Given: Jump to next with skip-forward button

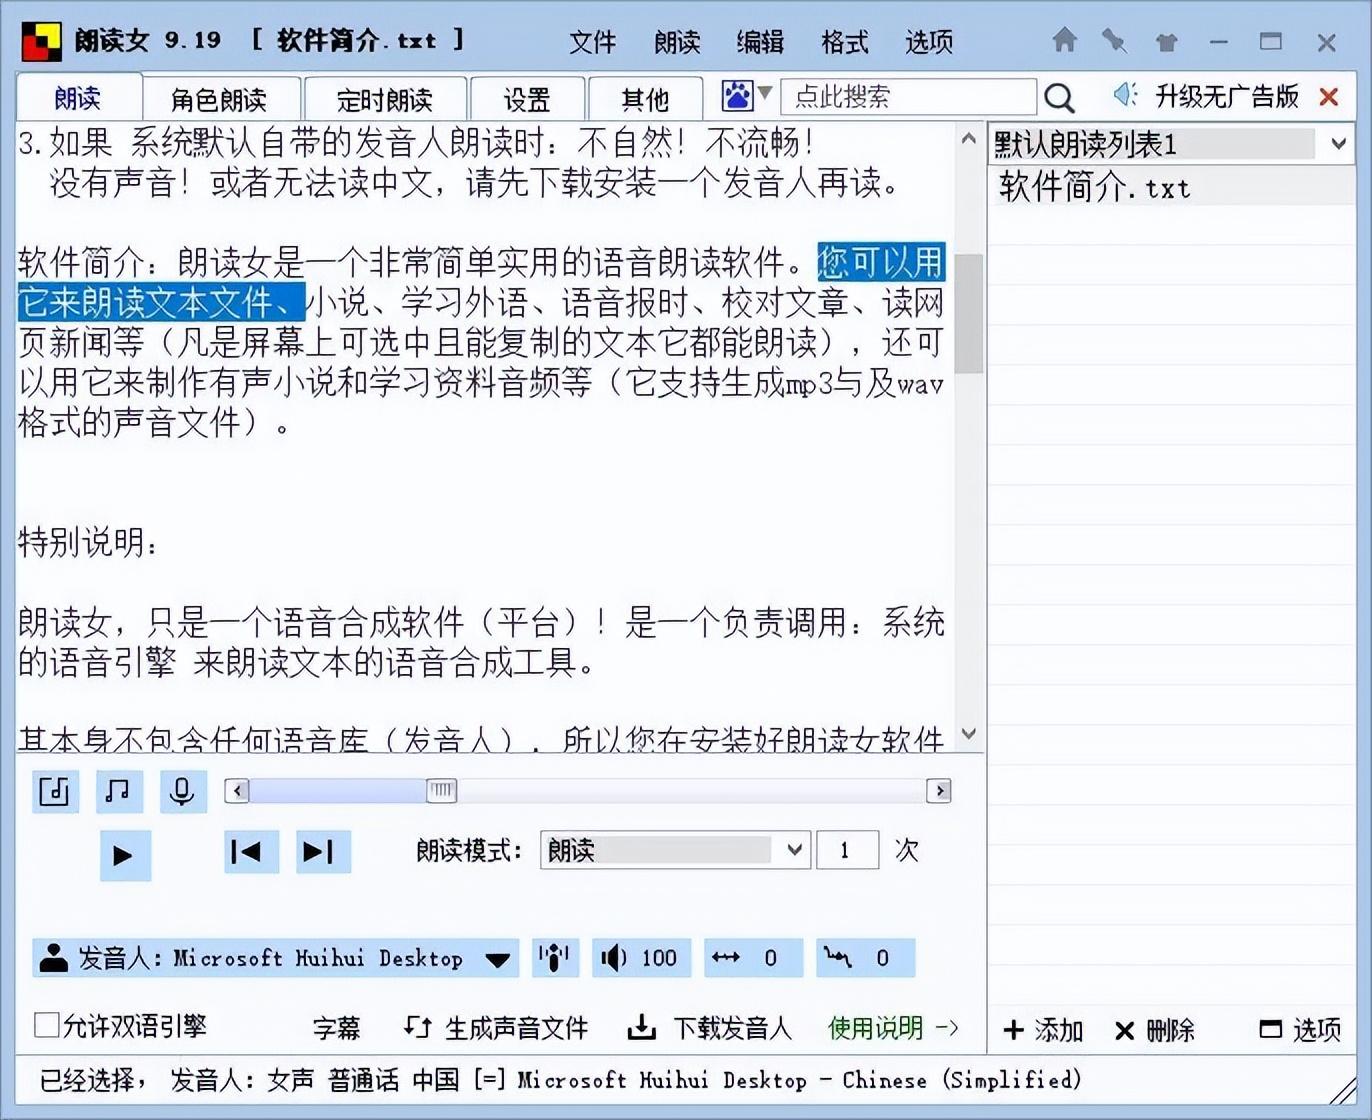Looking at the screenshot, I should (323, 852).
